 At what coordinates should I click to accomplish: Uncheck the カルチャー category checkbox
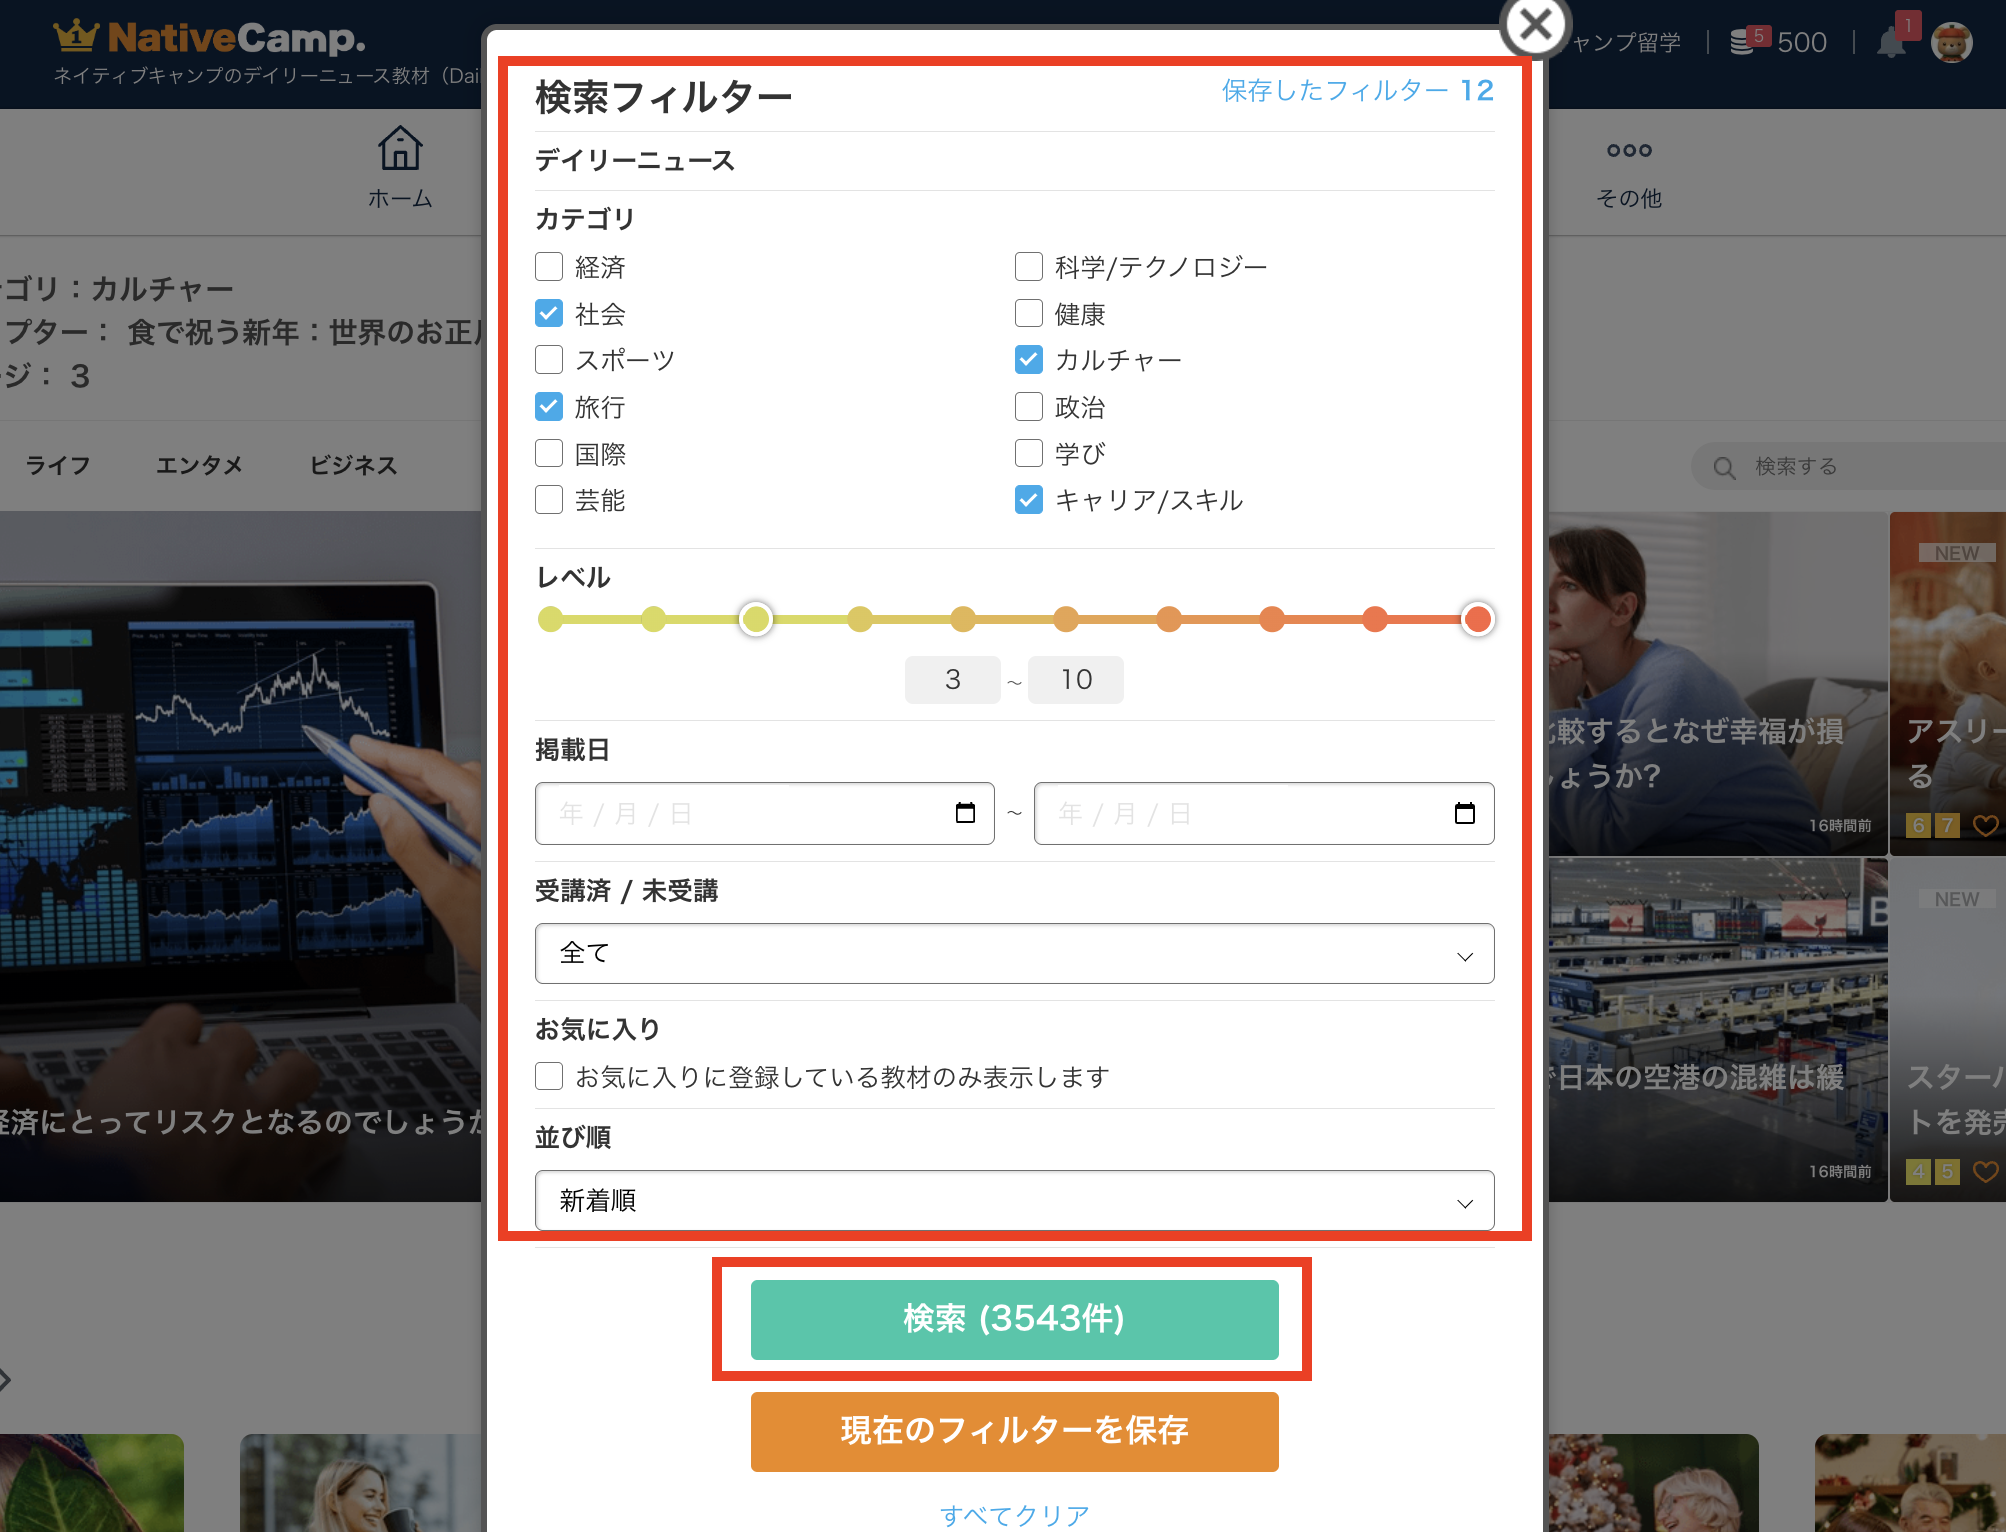1028,360
